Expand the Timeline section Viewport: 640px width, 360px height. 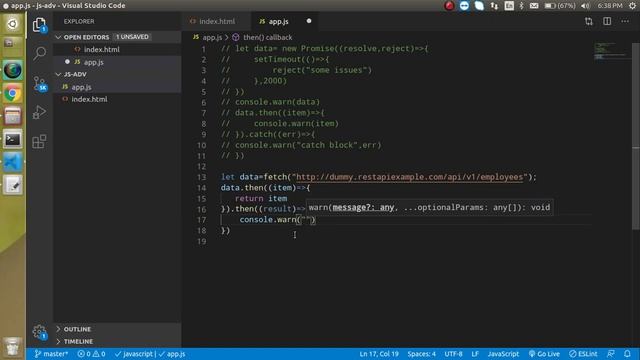pos(78,341)
